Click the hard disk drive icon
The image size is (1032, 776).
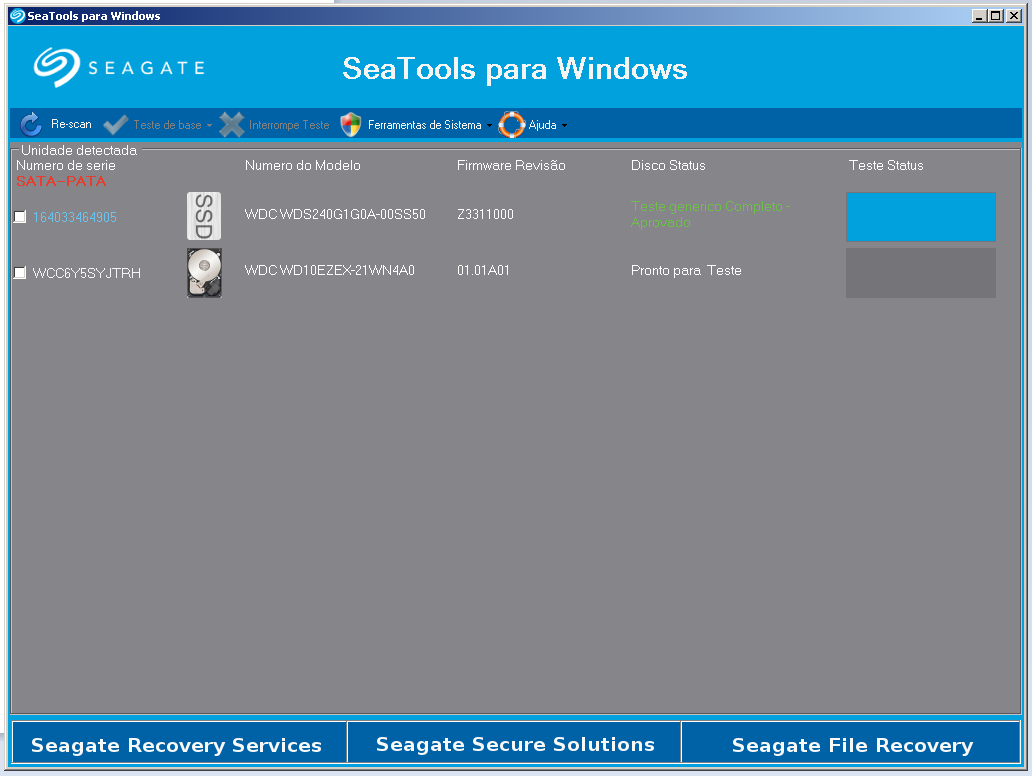tap(204, 272)
